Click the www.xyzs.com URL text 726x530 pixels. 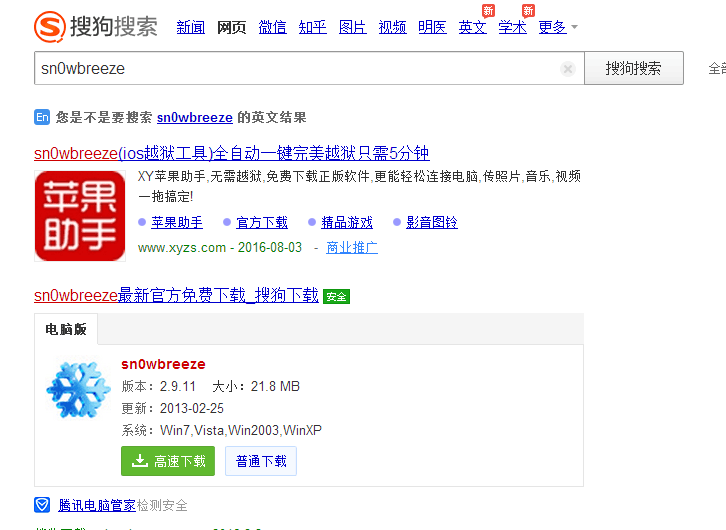[x=182, y=248]
